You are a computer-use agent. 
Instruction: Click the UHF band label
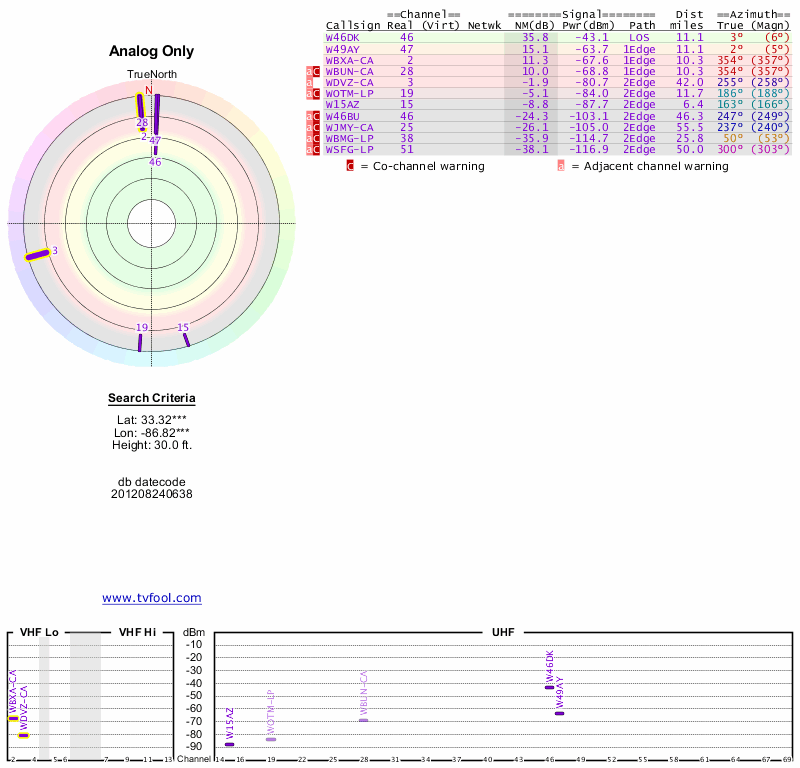[x=503, y=632]
